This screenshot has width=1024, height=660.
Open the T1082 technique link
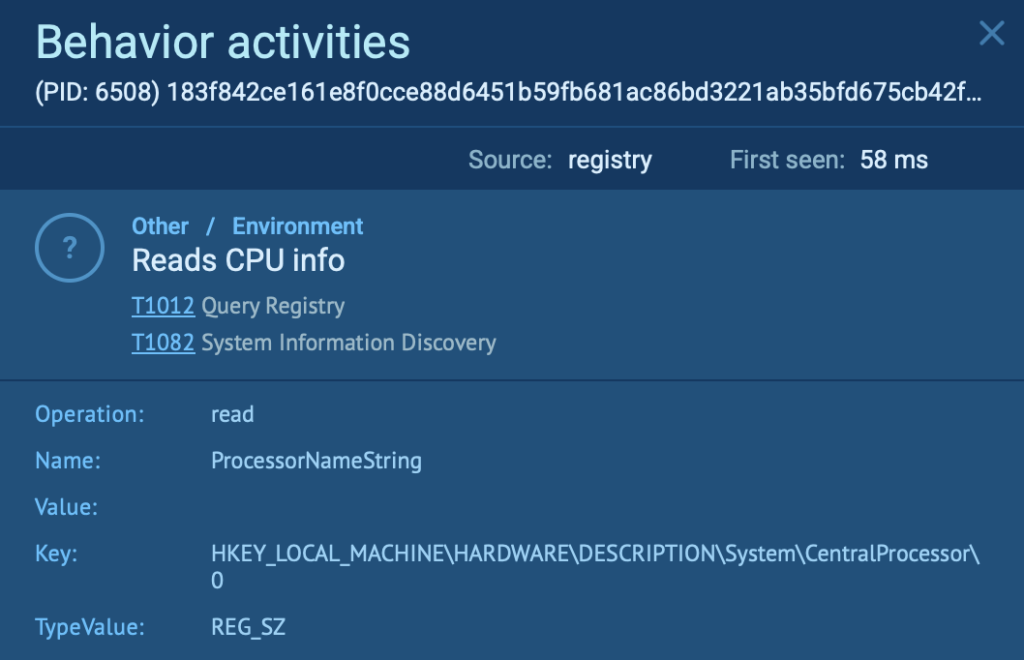coord(163,343)
